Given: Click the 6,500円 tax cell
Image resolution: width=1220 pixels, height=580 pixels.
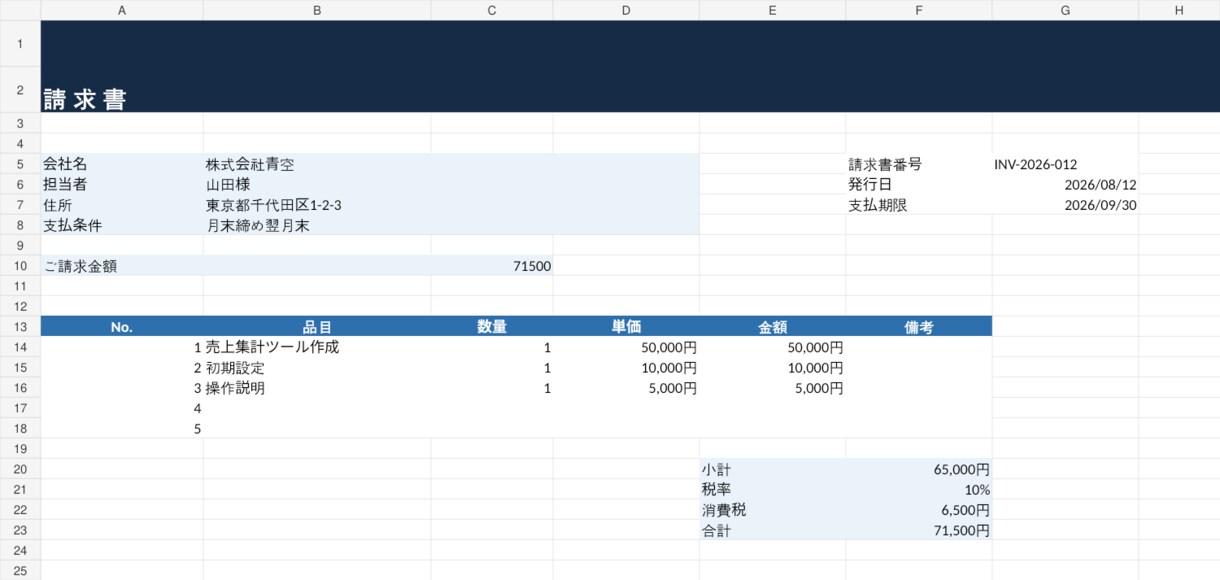Looking at the screenshot, I should (919, 510).
